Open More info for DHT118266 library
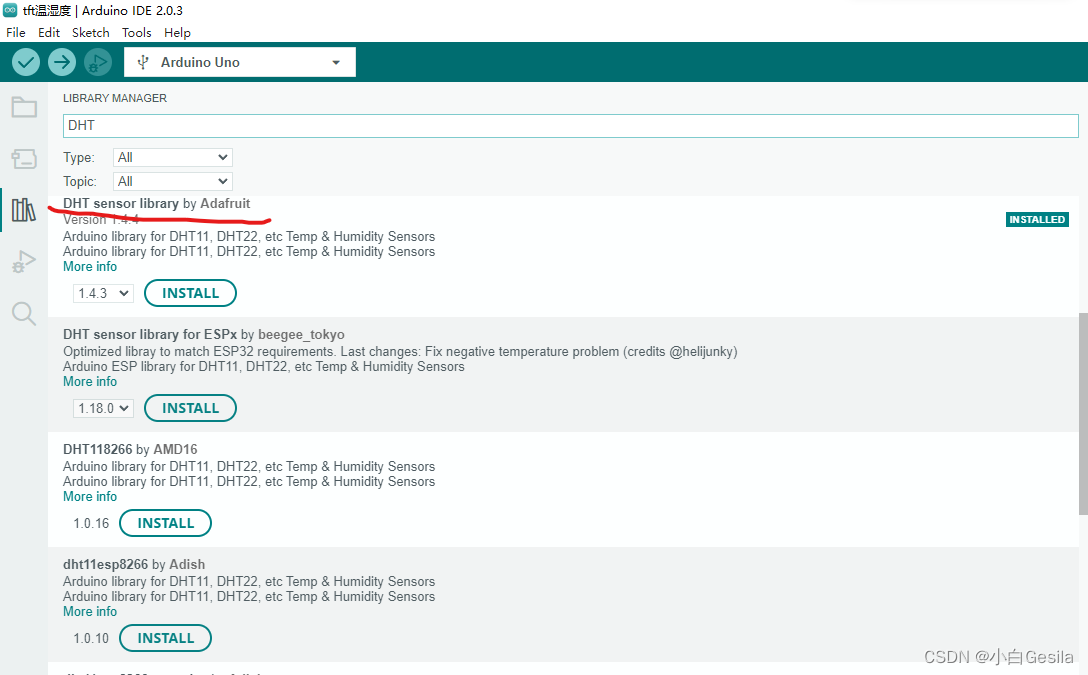 [90, 497]
